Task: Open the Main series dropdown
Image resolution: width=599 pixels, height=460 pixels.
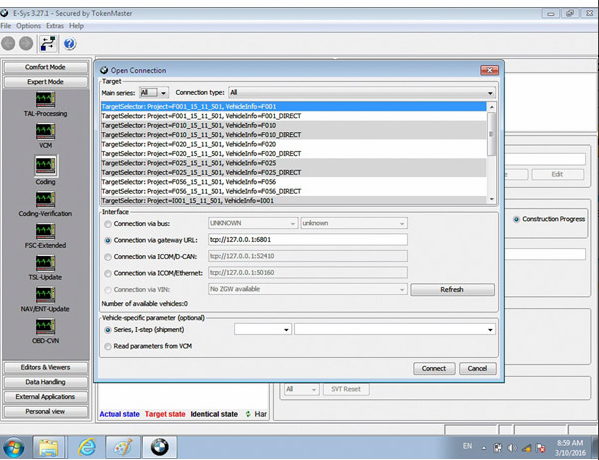Action: [x=154, y=92]
